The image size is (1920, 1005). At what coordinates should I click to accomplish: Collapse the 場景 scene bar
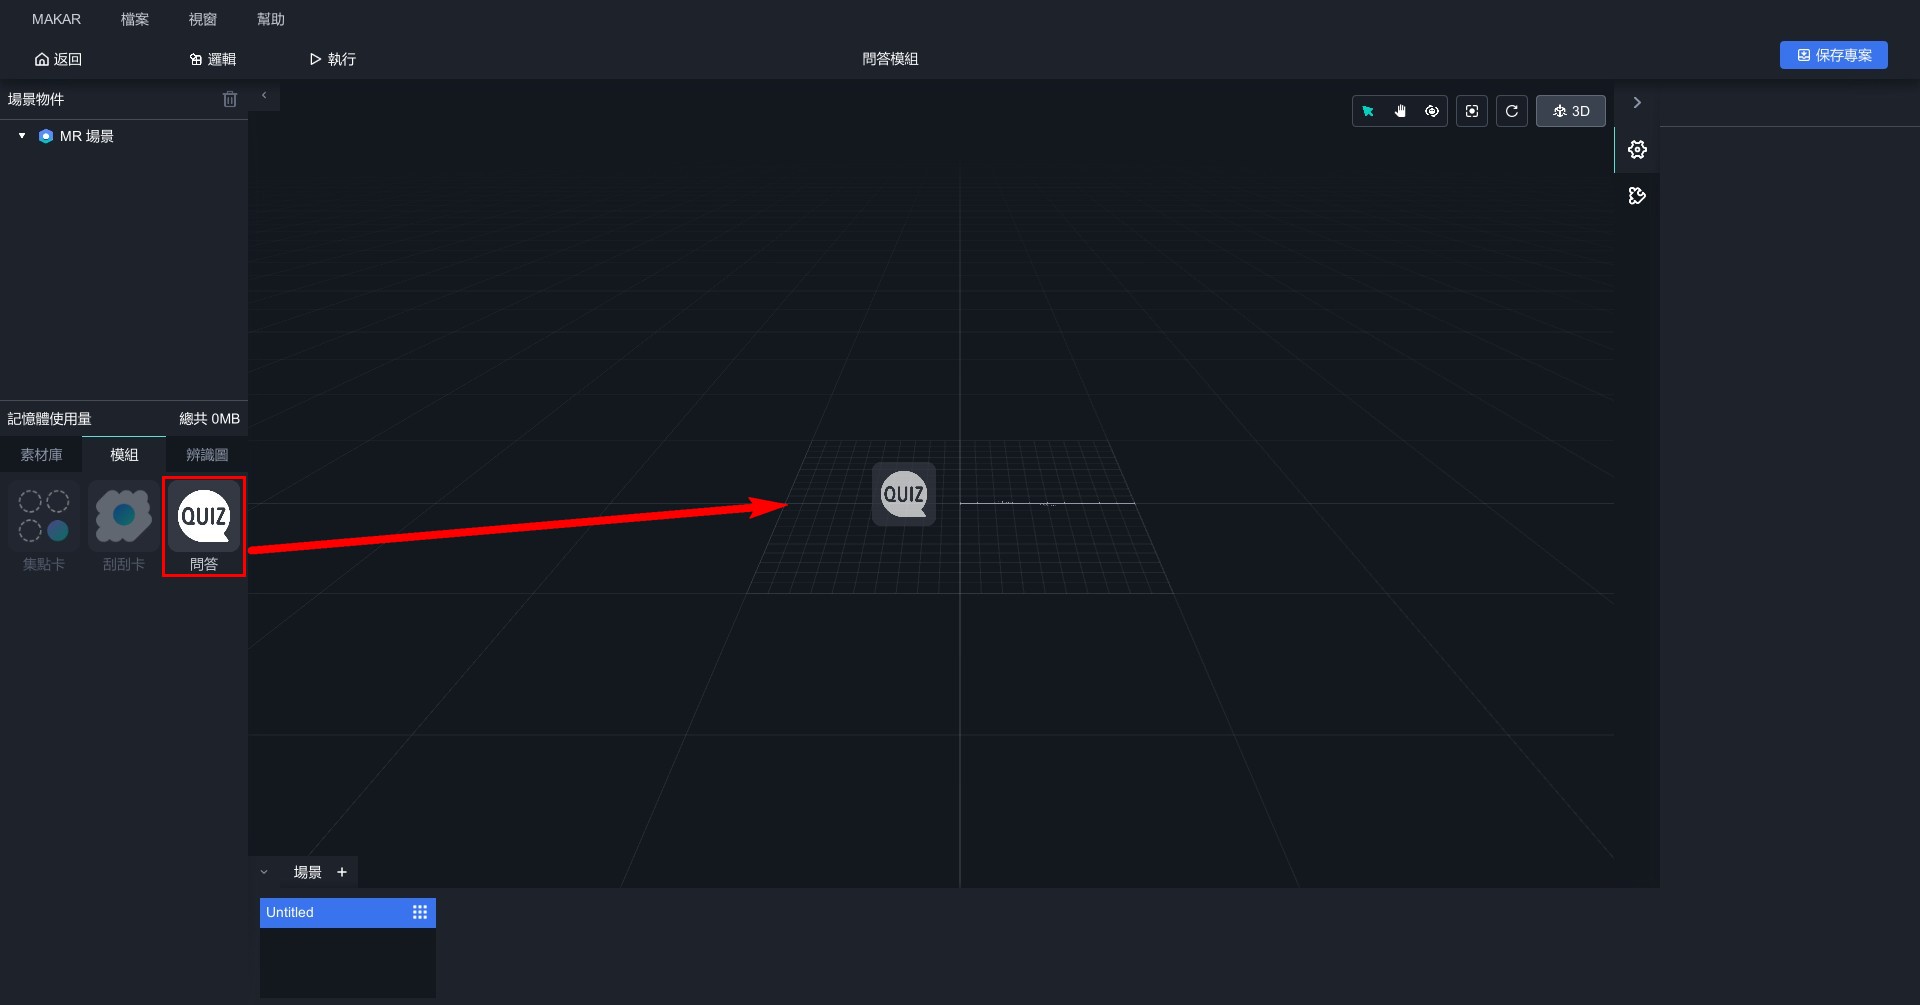coord(264,872)
